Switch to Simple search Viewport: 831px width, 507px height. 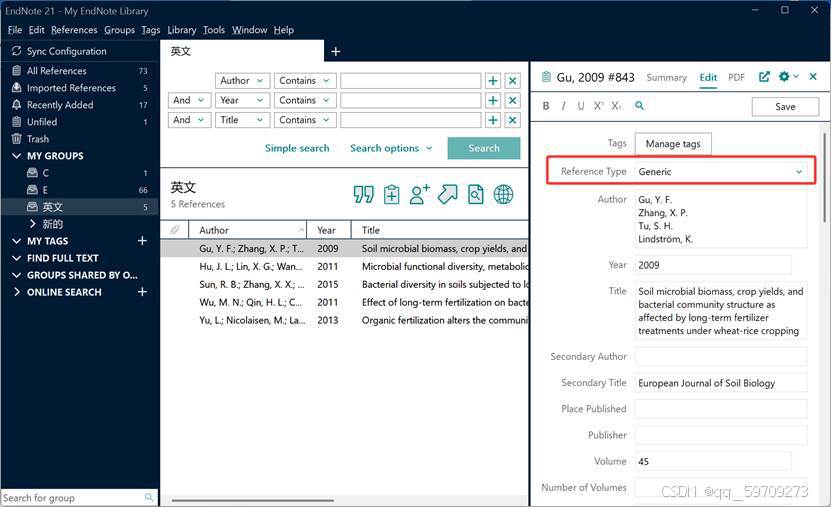[297, 148]
